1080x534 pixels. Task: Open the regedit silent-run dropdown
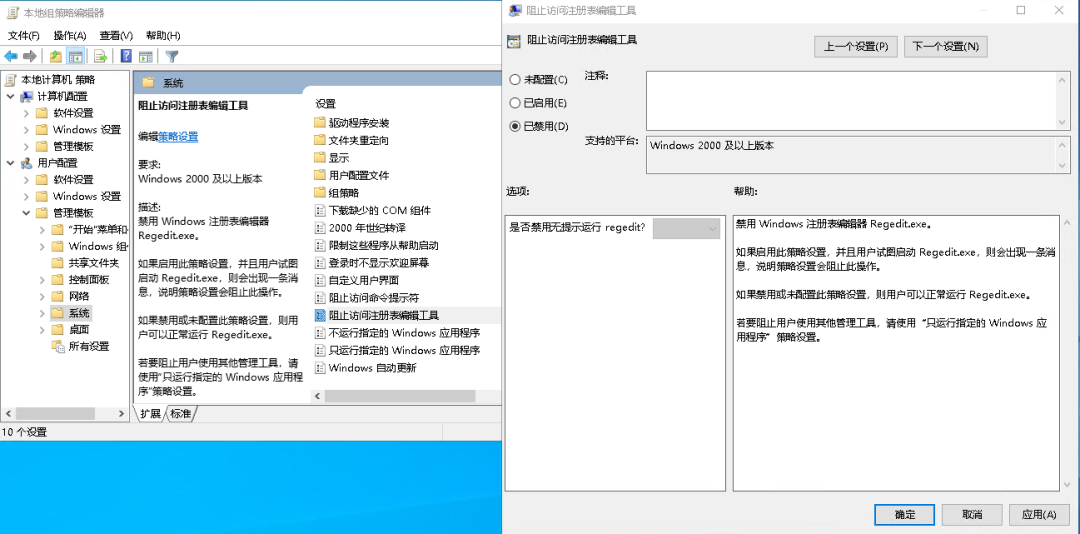coord(686,229)
